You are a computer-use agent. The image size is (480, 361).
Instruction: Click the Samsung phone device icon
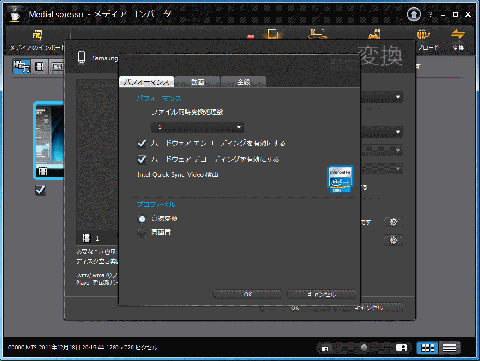coord(81,57)
